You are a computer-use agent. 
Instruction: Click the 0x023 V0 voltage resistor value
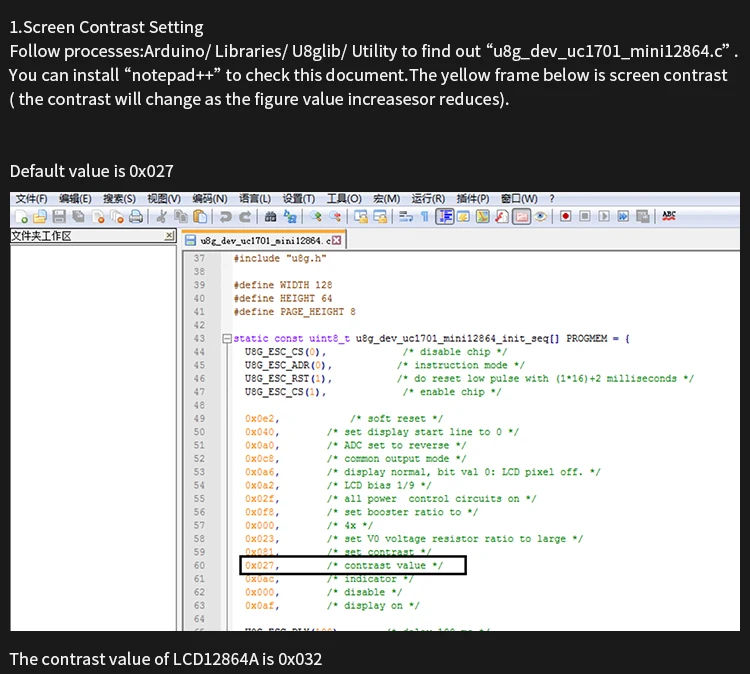(260, 539)
